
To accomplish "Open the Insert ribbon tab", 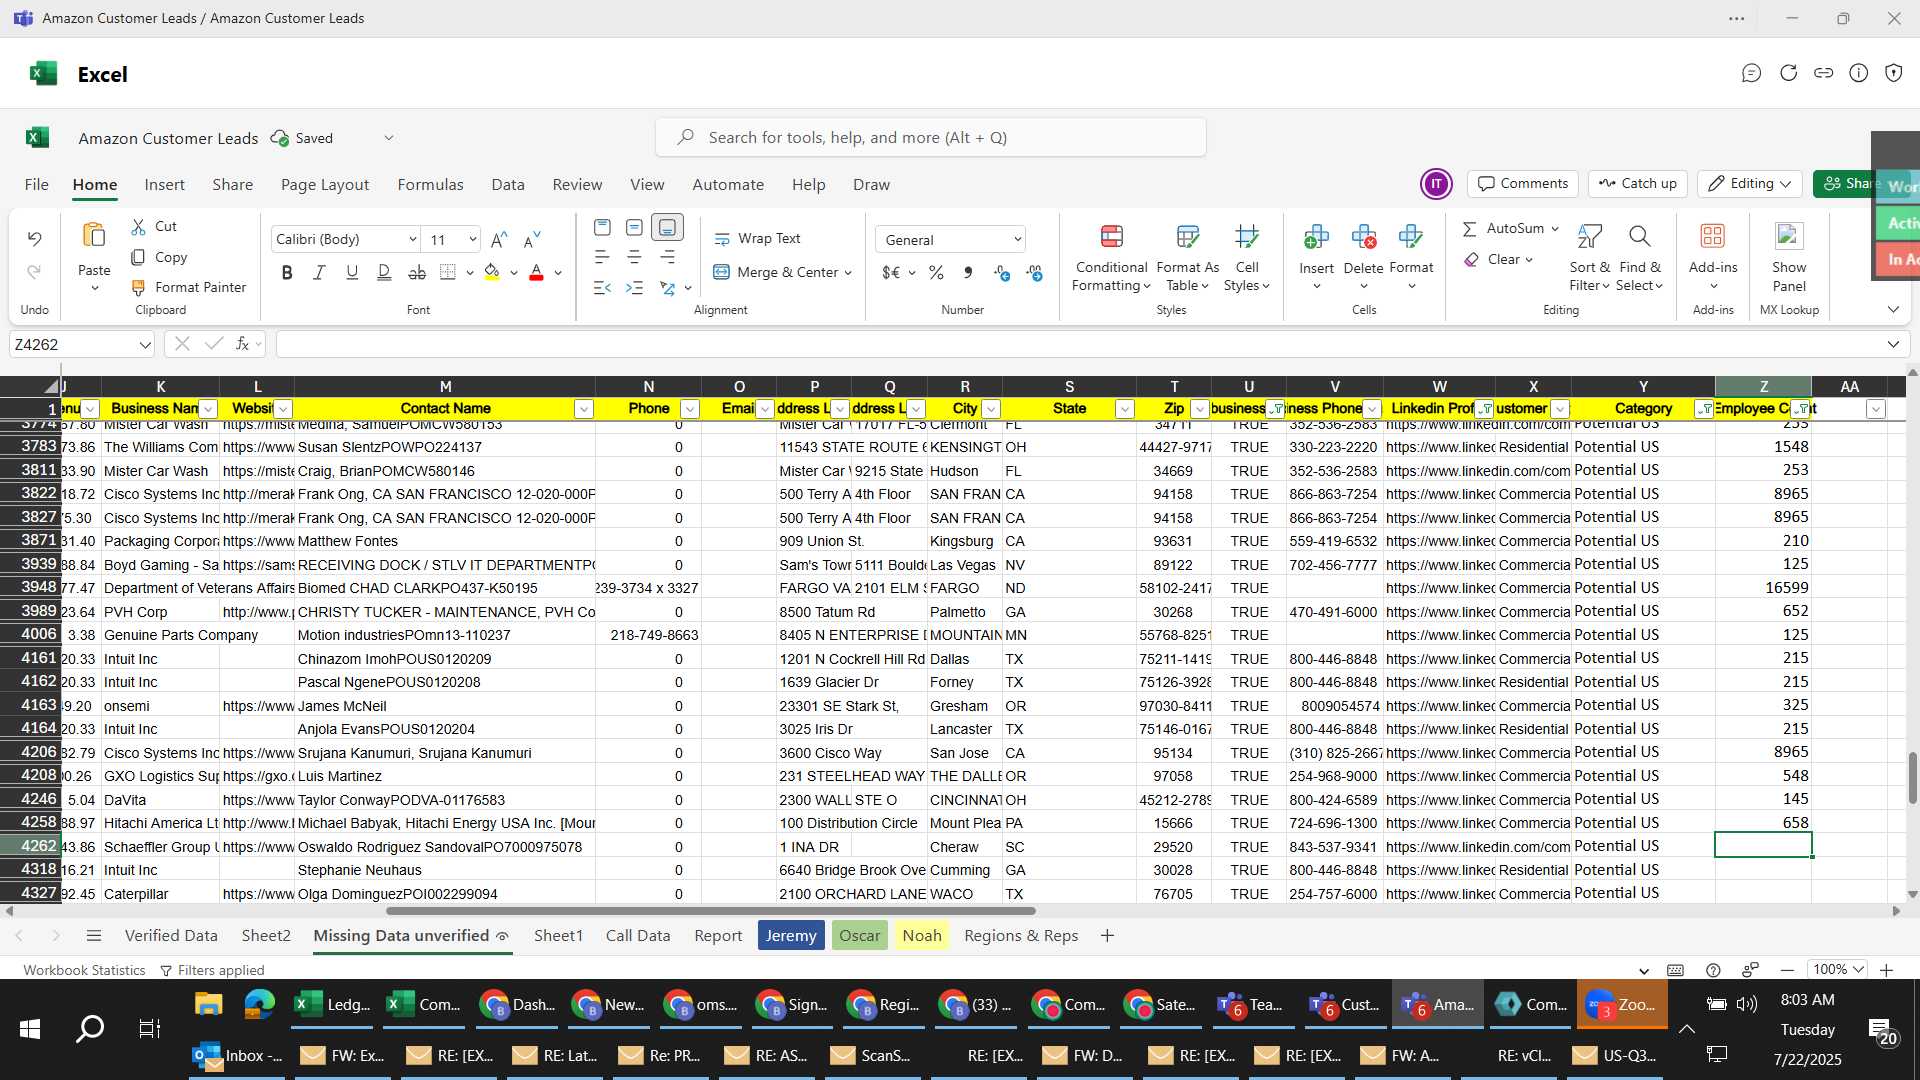I will [164, 185].
